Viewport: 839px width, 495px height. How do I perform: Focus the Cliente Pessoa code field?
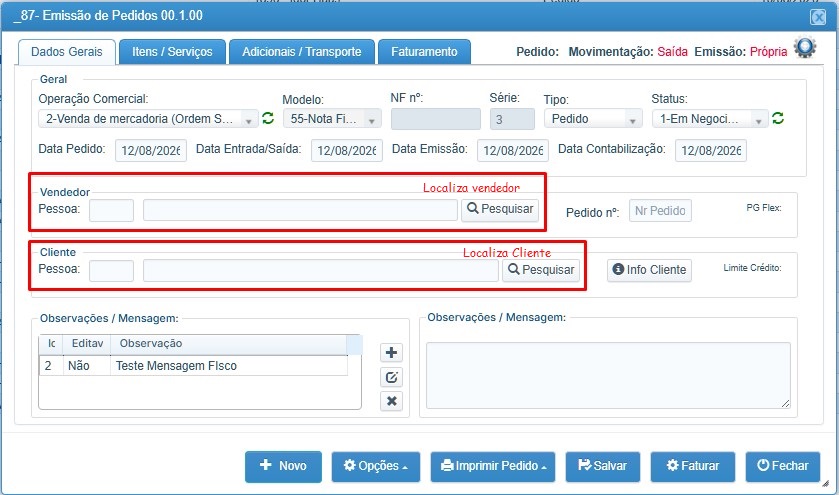click(111, 271)
